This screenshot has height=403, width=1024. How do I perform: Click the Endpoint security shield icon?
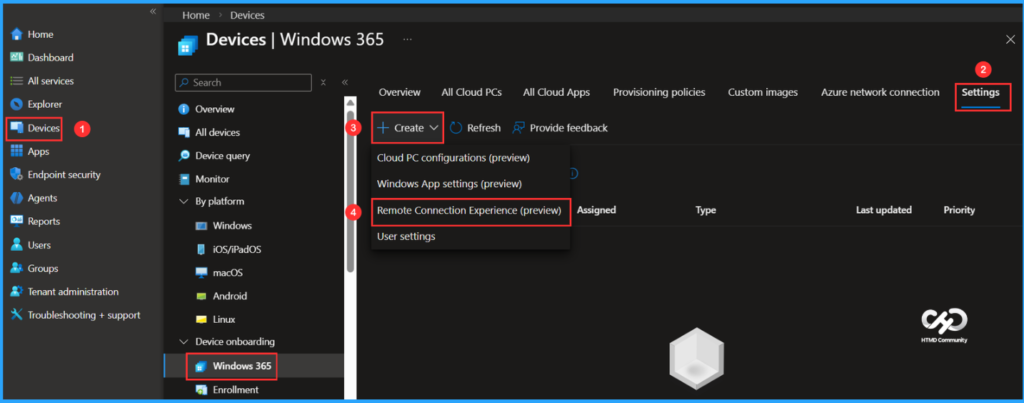(17, 174)
